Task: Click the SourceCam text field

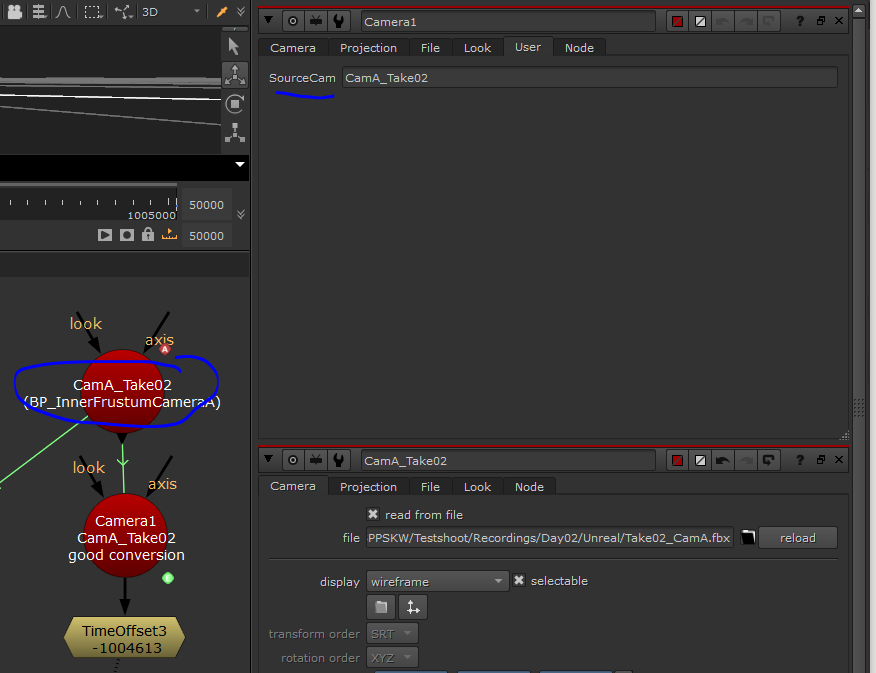Action: pos(589,78)
